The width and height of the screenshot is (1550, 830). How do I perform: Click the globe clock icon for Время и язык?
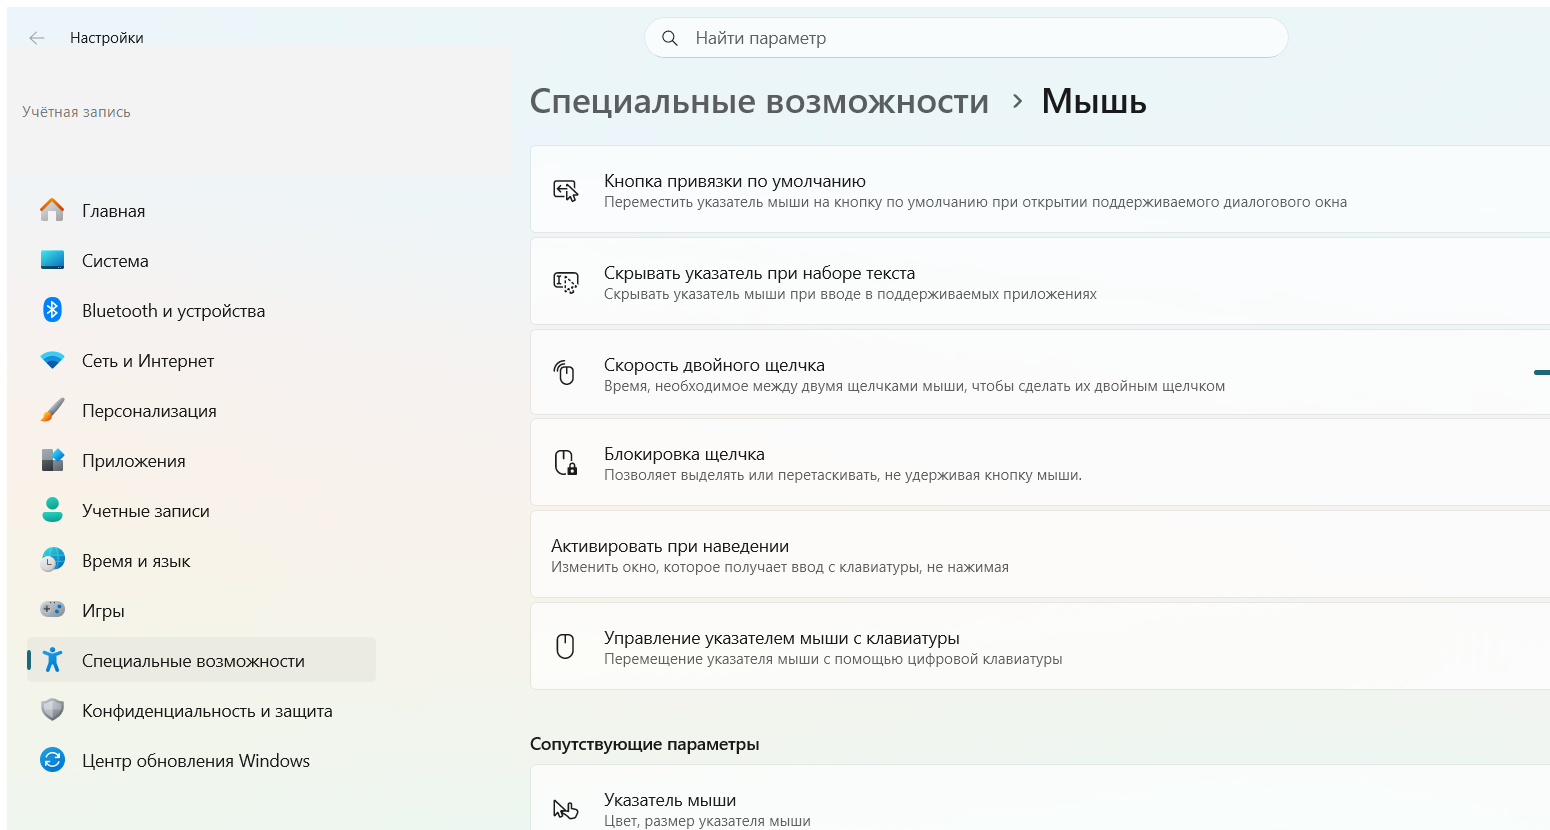point(52,560)
